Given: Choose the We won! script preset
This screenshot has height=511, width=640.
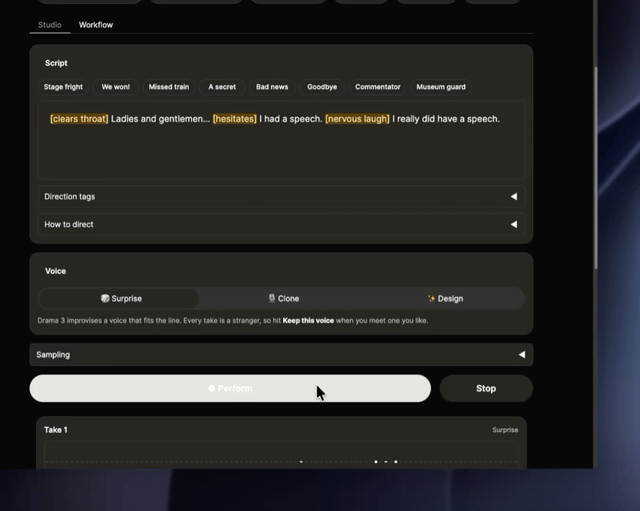Looking at the screenshot, I should click(116, 87).
